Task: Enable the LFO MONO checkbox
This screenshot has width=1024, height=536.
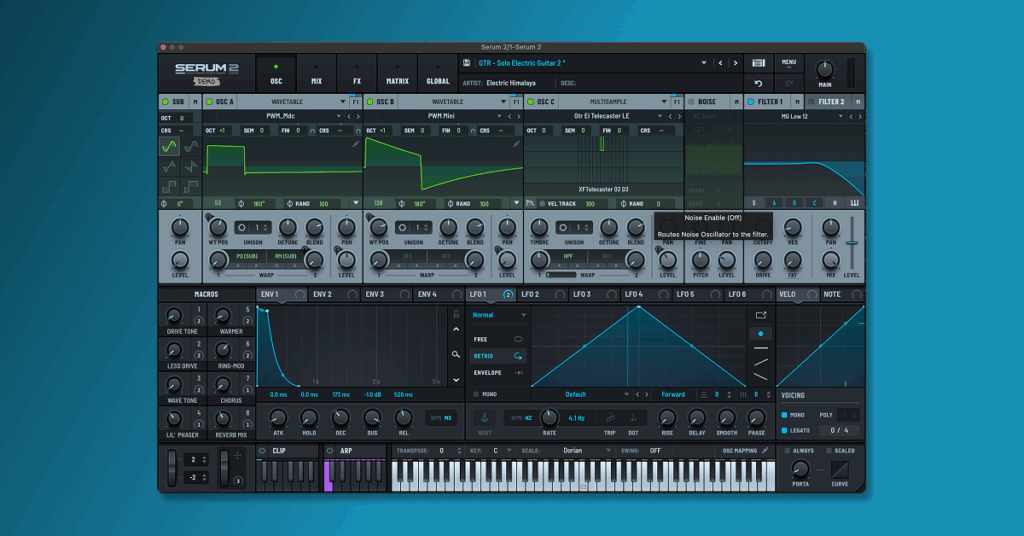Action: [x=476, y=394]
